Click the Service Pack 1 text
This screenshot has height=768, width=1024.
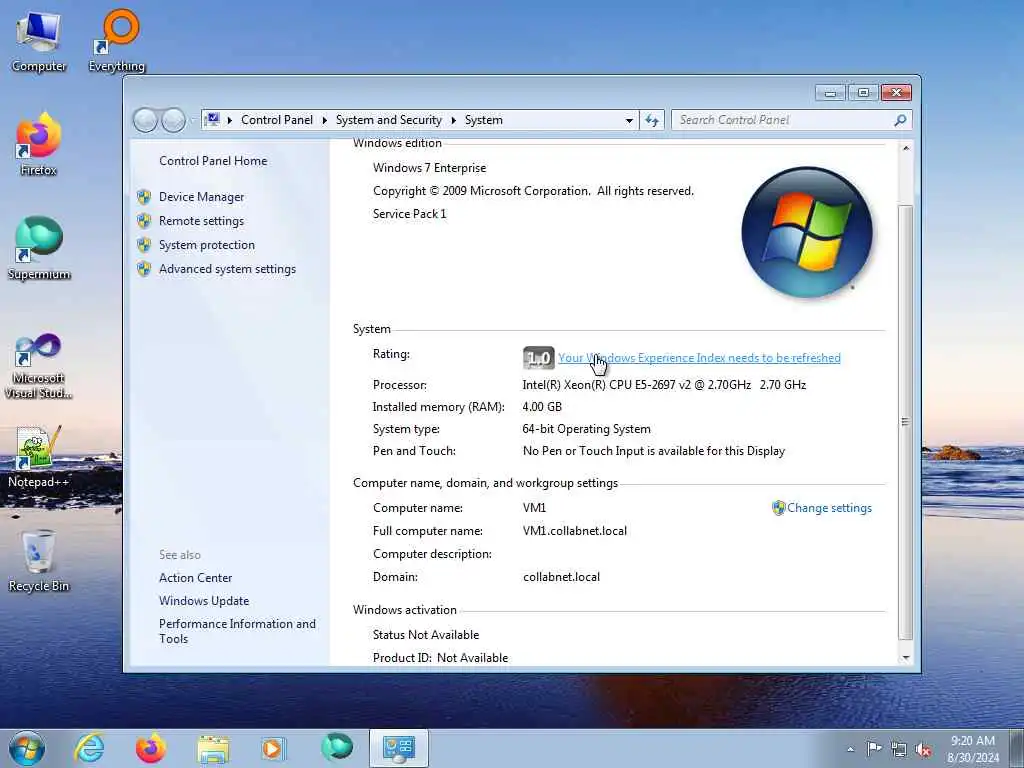[409, 214]
